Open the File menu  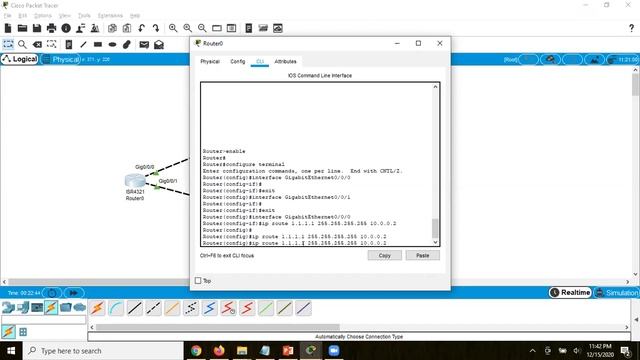(x=7, y=16)
